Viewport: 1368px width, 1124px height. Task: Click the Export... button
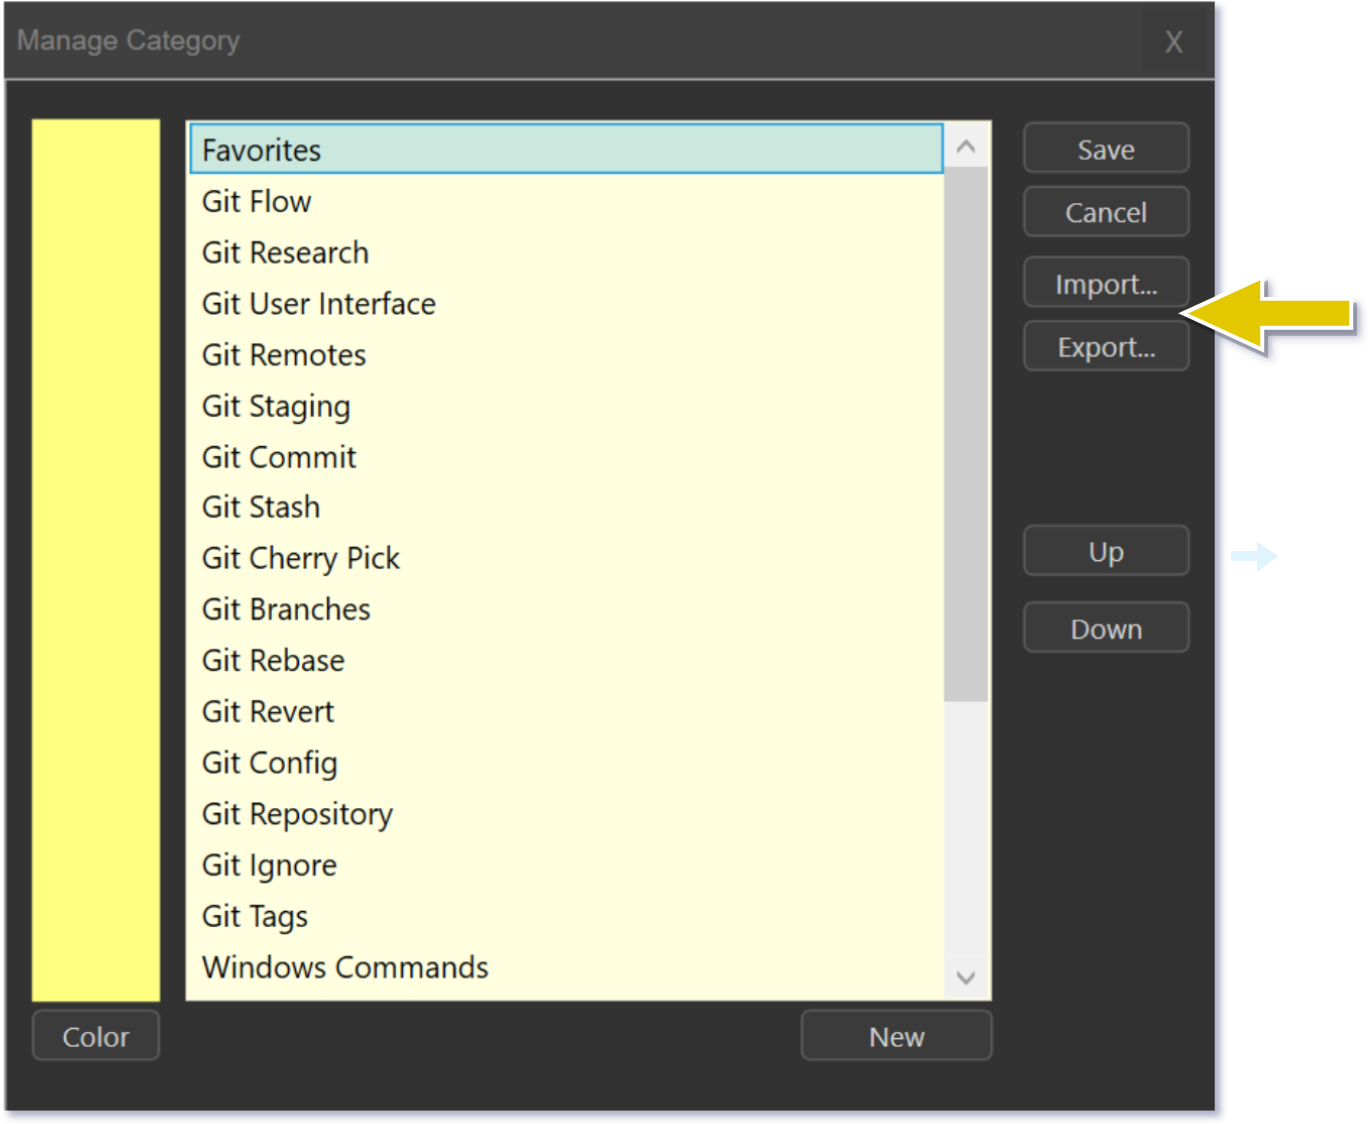(1105, 347)
